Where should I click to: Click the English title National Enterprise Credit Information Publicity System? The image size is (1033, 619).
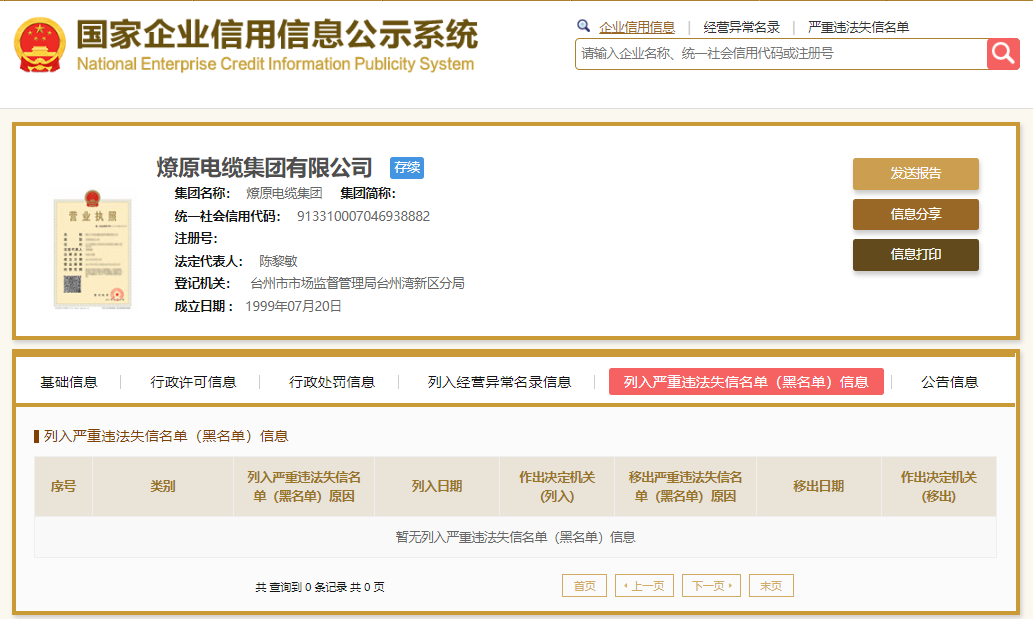275,64
